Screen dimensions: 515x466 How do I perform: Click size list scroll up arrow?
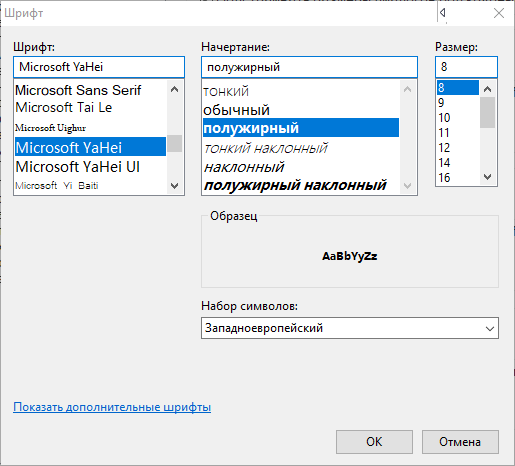click(488, 89)
